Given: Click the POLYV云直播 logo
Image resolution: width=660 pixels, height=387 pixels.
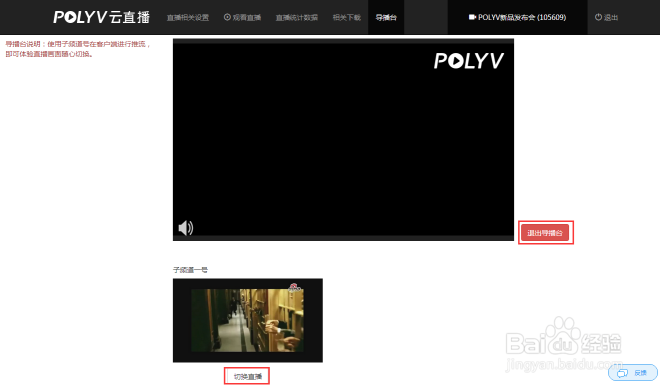Looking at the screenshot, I should (x=101, y=17).
